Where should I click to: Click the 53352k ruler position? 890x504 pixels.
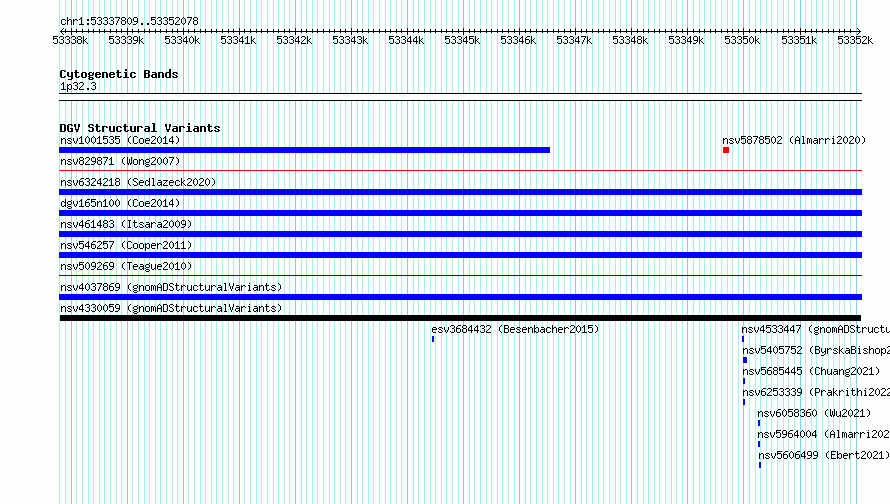(x=855, y=40)
